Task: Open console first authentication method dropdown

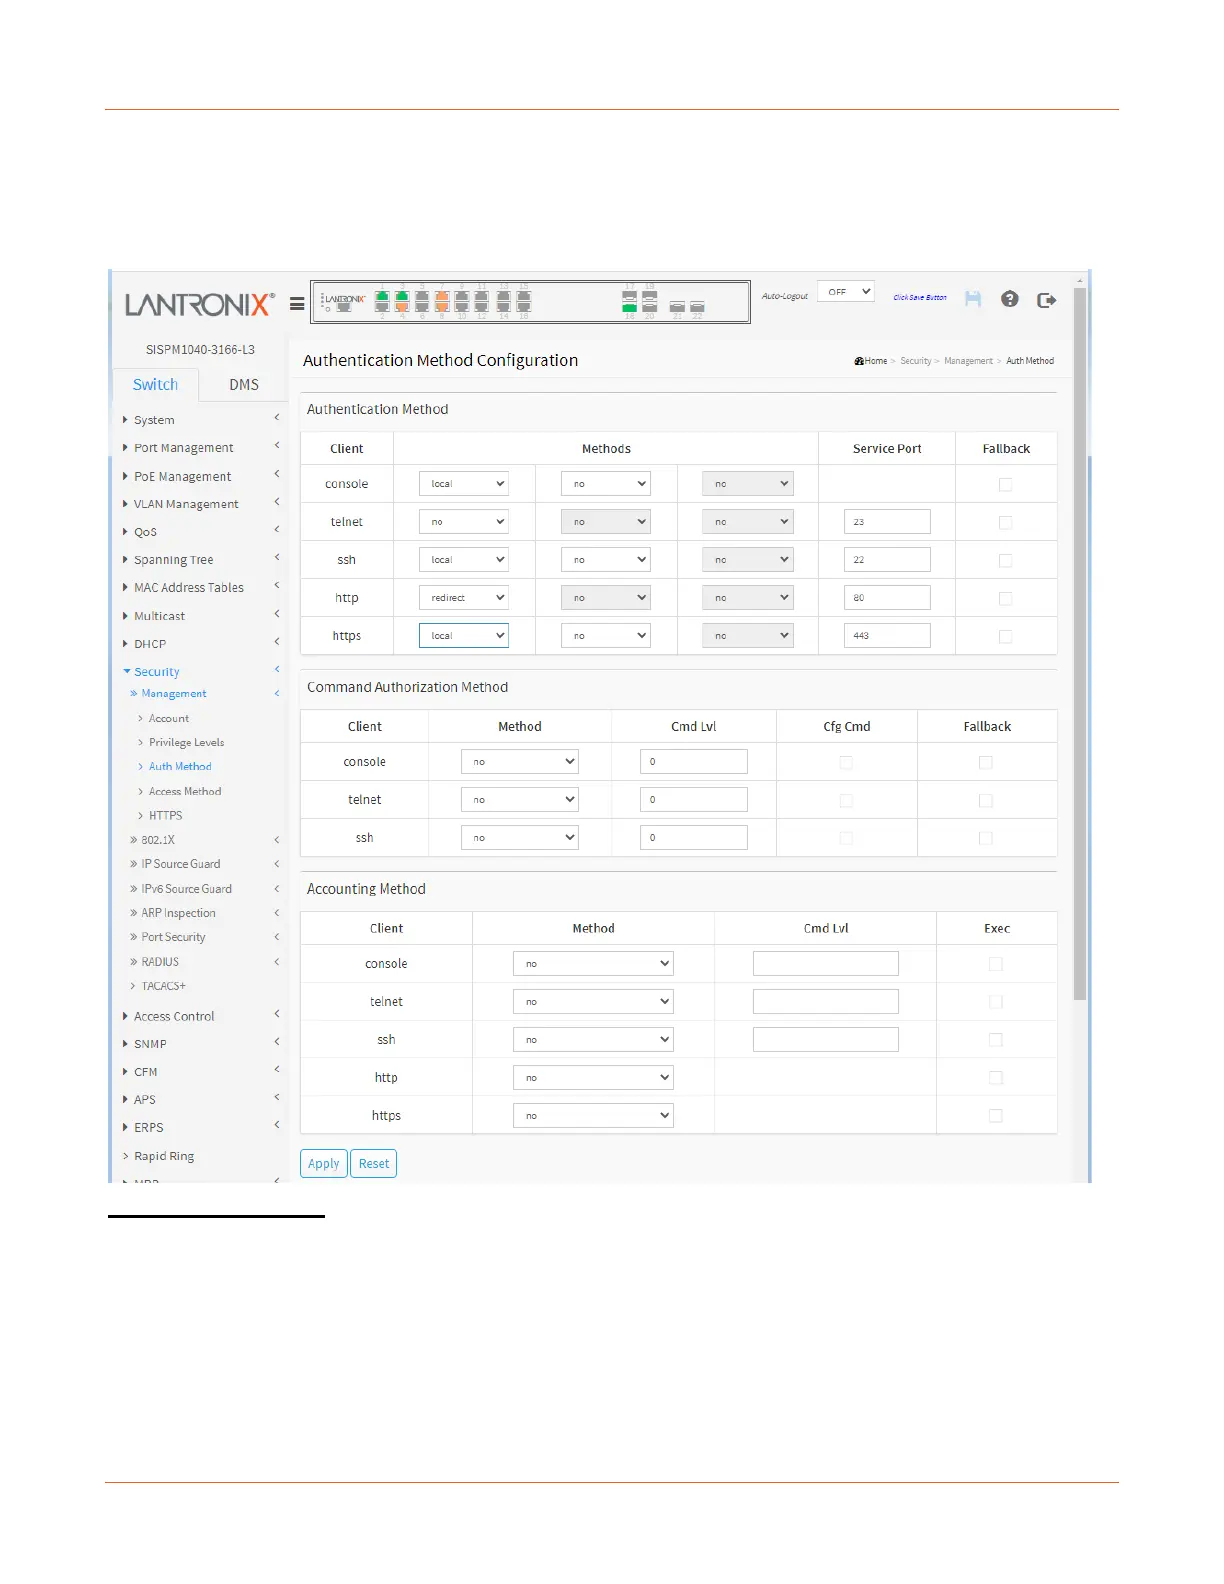Action: (x=464, y=484)
